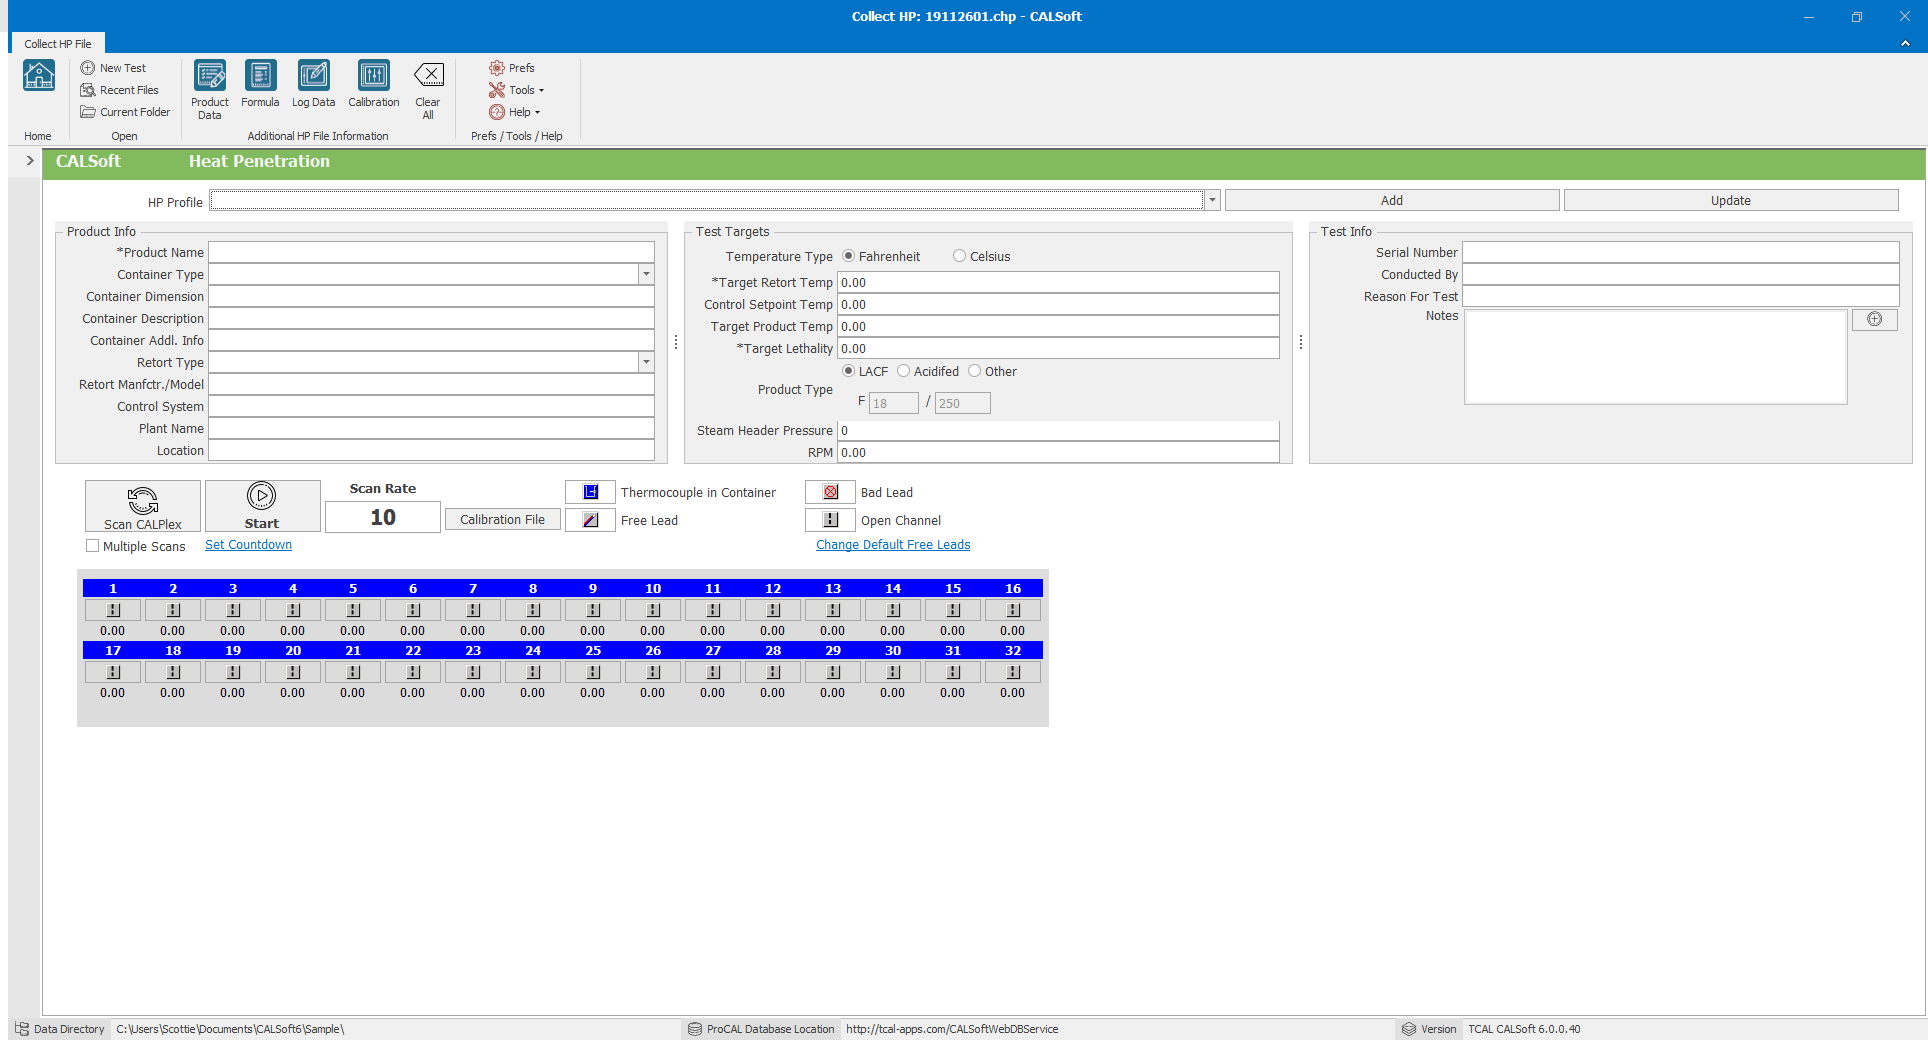Image resolution: width=1928 pixels, height=1040 pixels.
Task: Click the Notes text area
Action: coord(1656,356)
